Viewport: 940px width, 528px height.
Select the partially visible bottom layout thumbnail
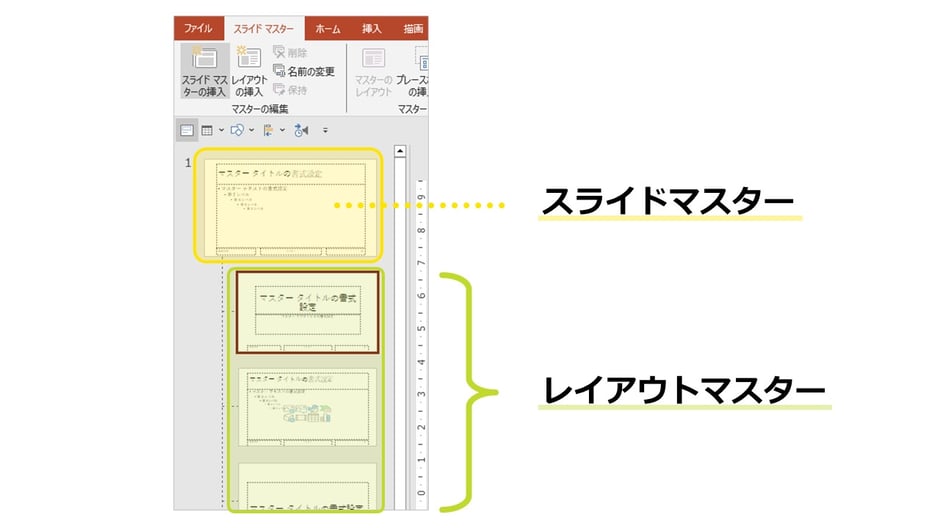(308, 486)
